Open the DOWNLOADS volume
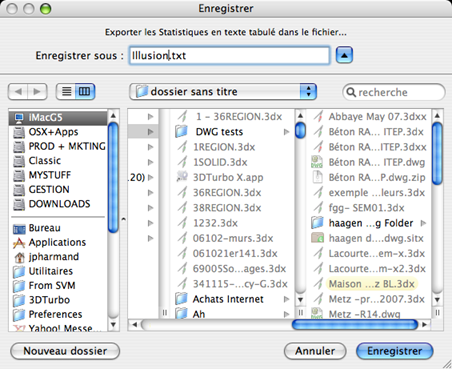 58,204
